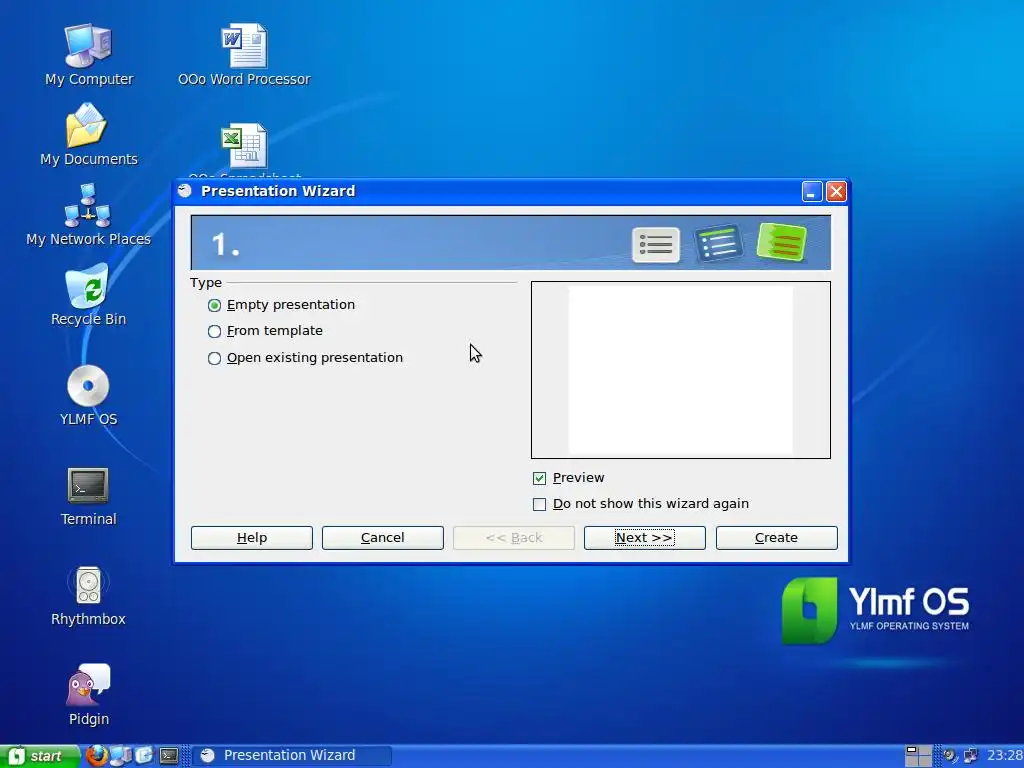Enable Do not show this wizard again
The height and width of the screenshot is (768, 1024).
(539, 504)
